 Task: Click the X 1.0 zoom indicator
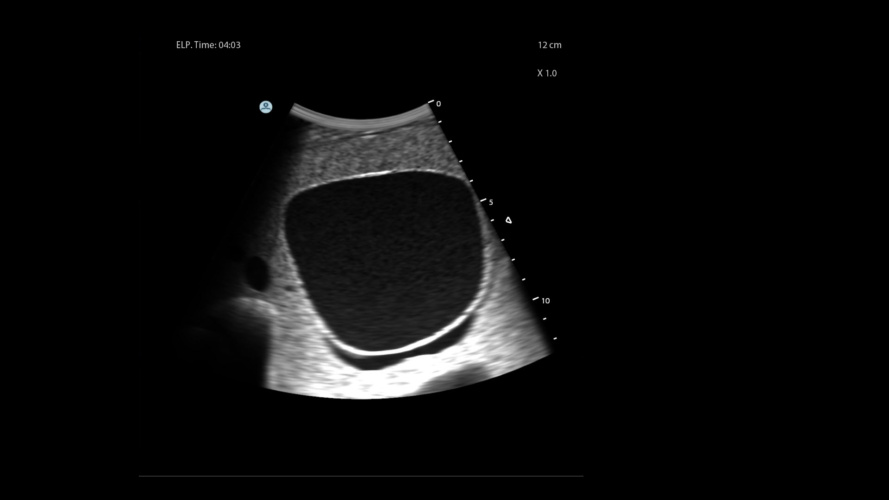[x=546, y=73]
